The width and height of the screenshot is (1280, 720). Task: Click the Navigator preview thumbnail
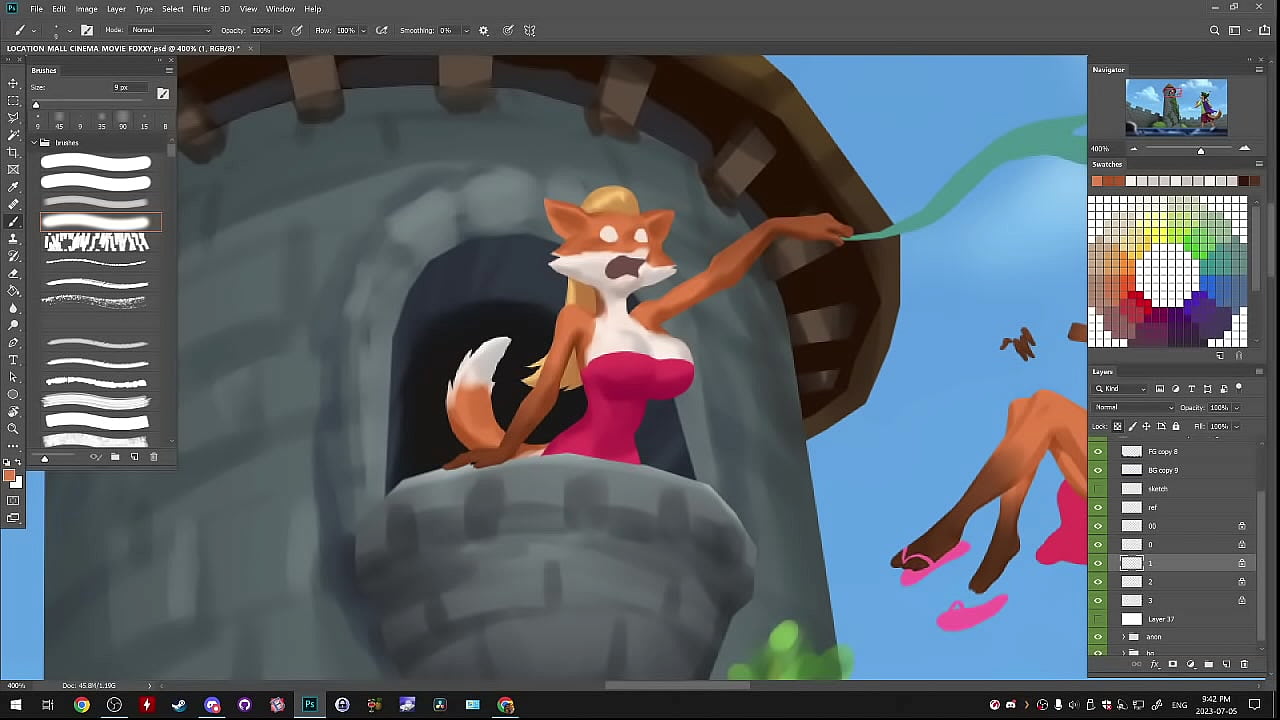tap(1176, 107)
